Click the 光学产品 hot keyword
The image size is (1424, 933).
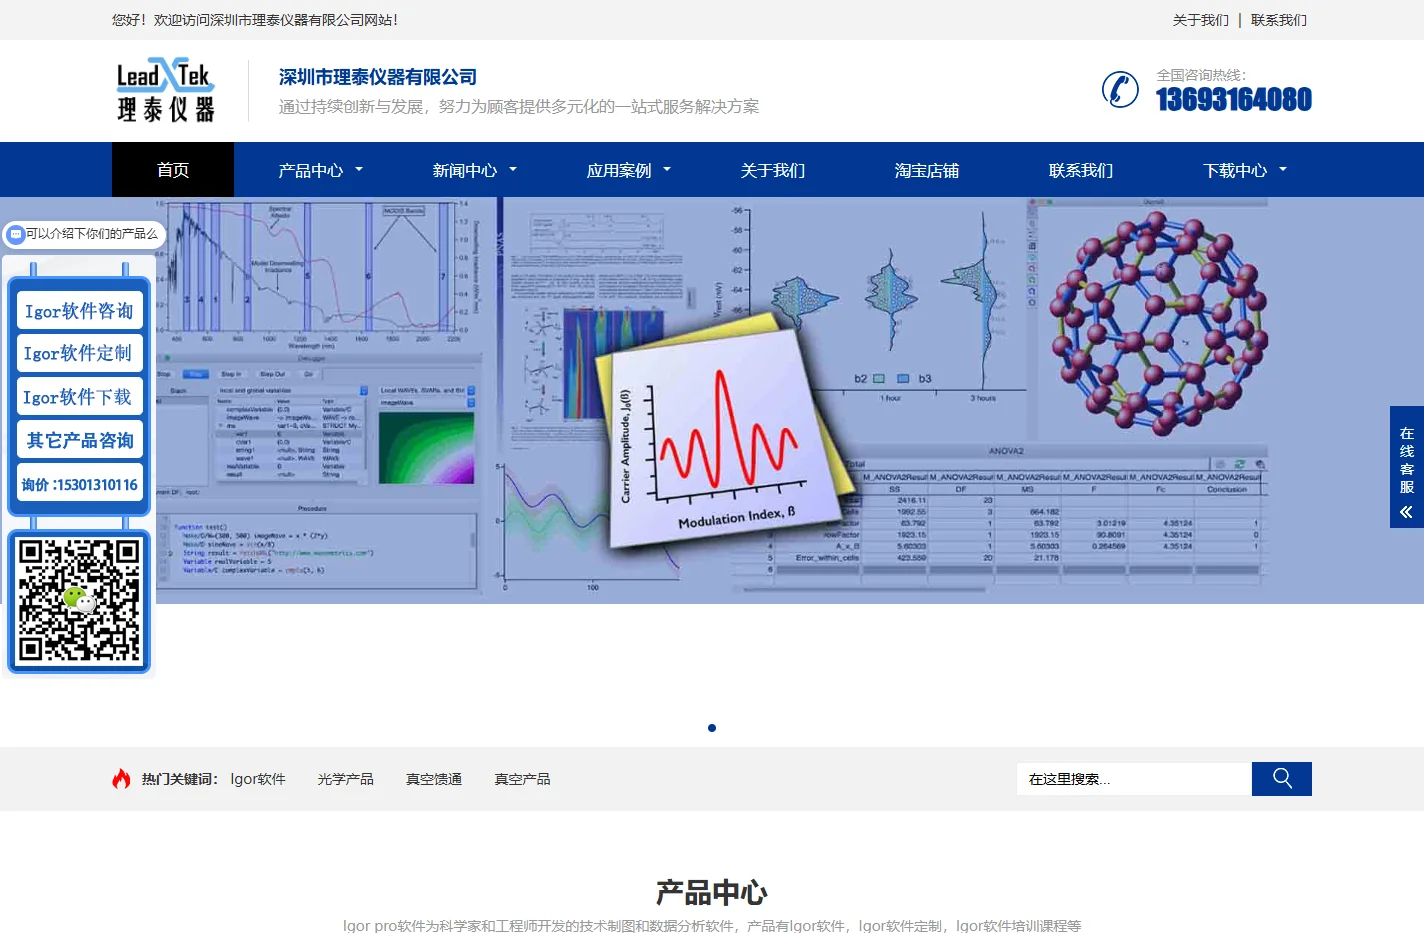tap(345, 779)
